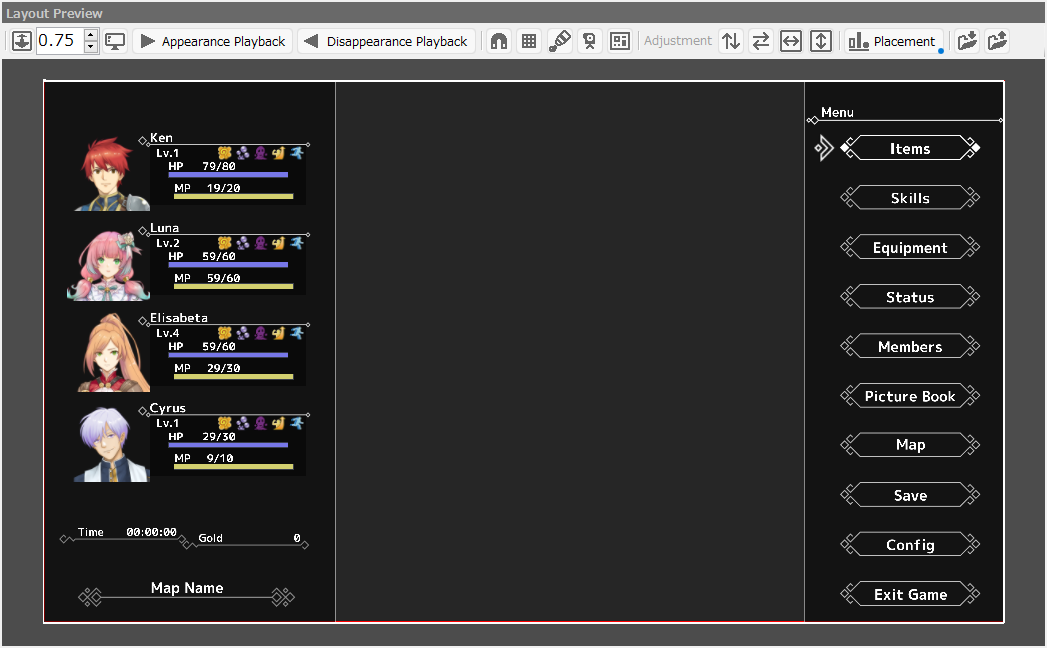Viewport: 1047px width, 648px height.
Task: Toggle the magnet snap icon
Action: pos(499,41)
